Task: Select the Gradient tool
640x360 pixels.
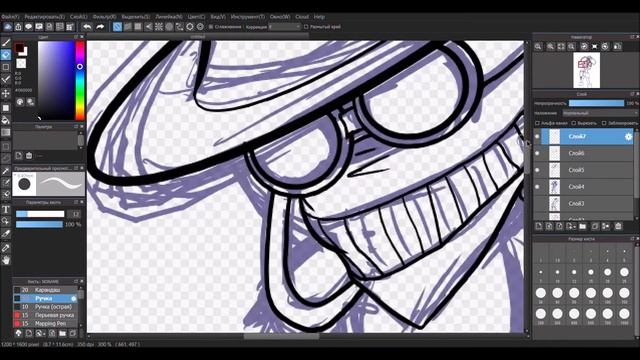Action: click(x=6, y=132)
